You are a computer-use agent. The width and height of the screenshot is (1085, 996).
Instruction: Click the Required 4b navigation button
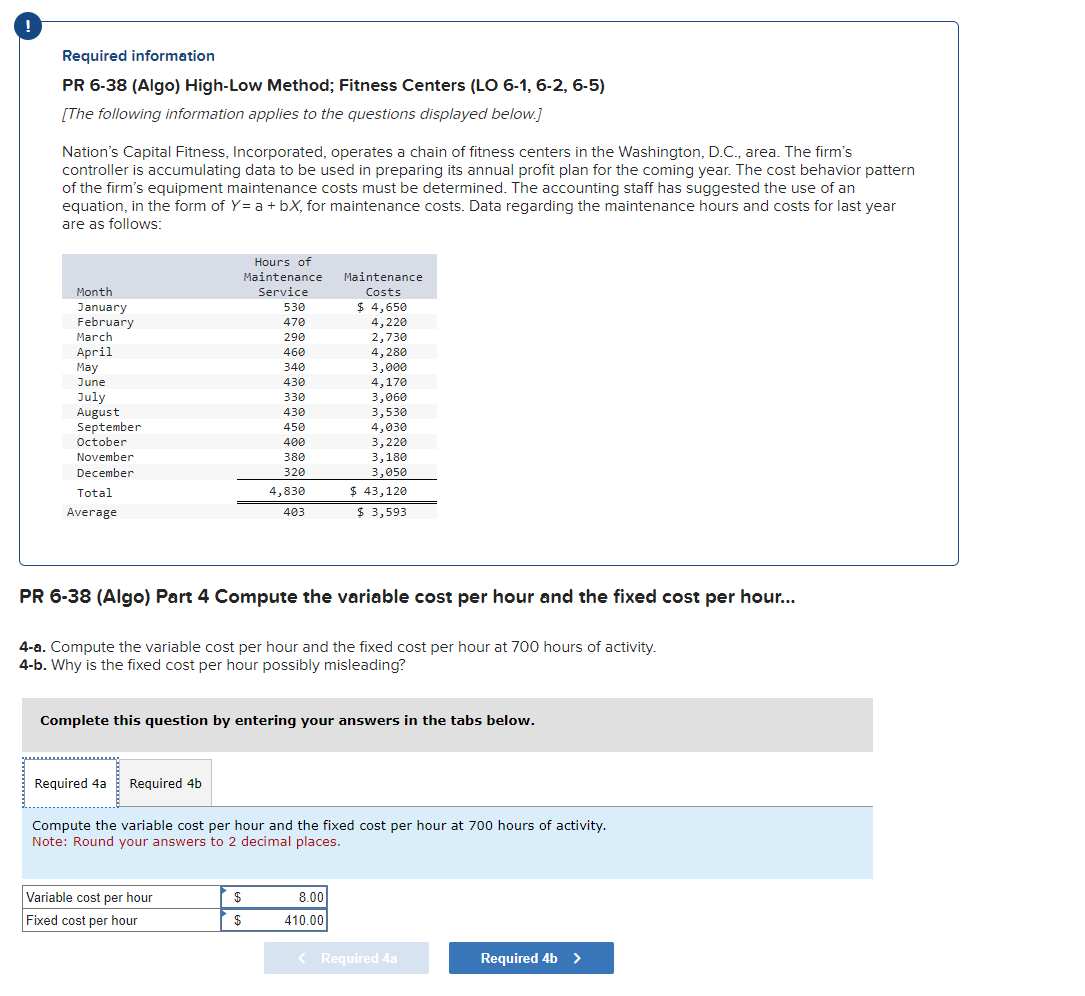coord(531,957)
